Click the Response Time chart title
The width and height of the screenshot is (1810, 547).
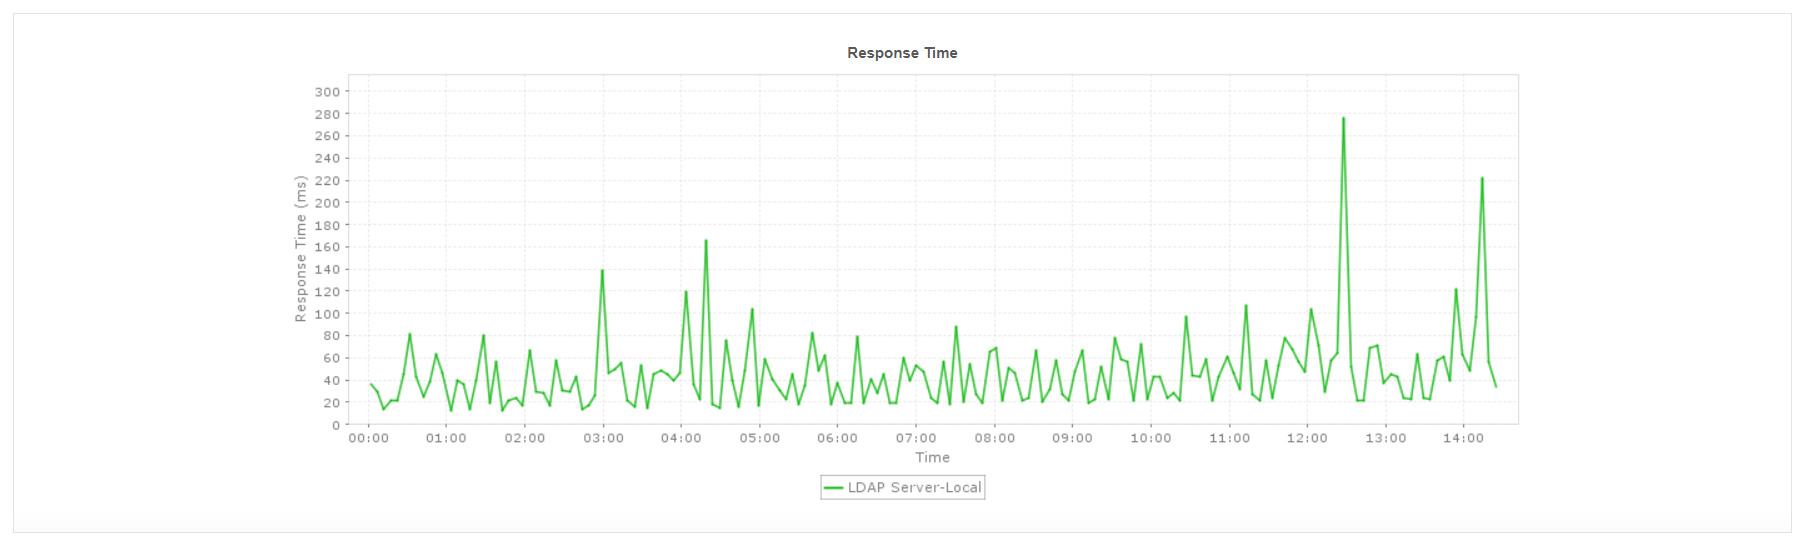point(902,53)
